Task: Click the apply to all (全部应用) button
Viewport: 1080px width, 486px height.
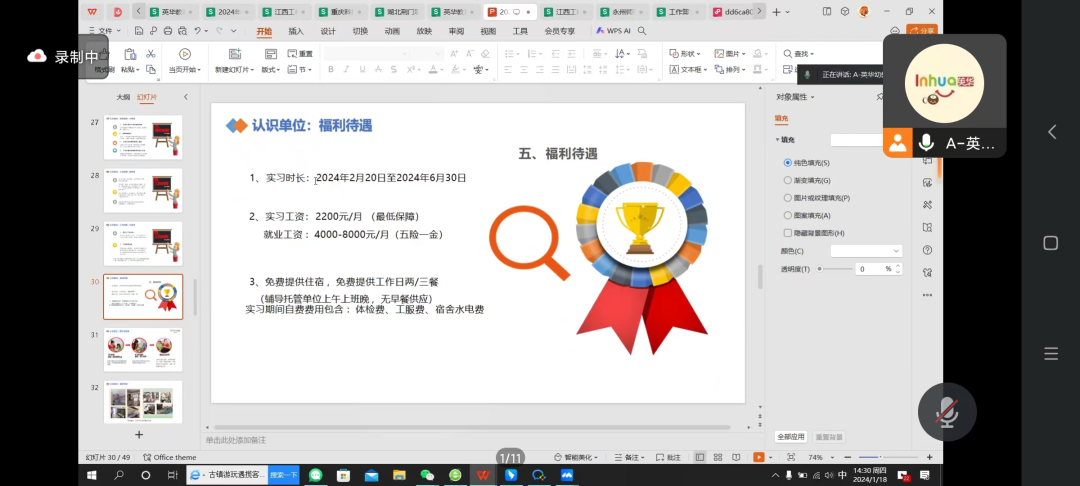Action: 790,437
